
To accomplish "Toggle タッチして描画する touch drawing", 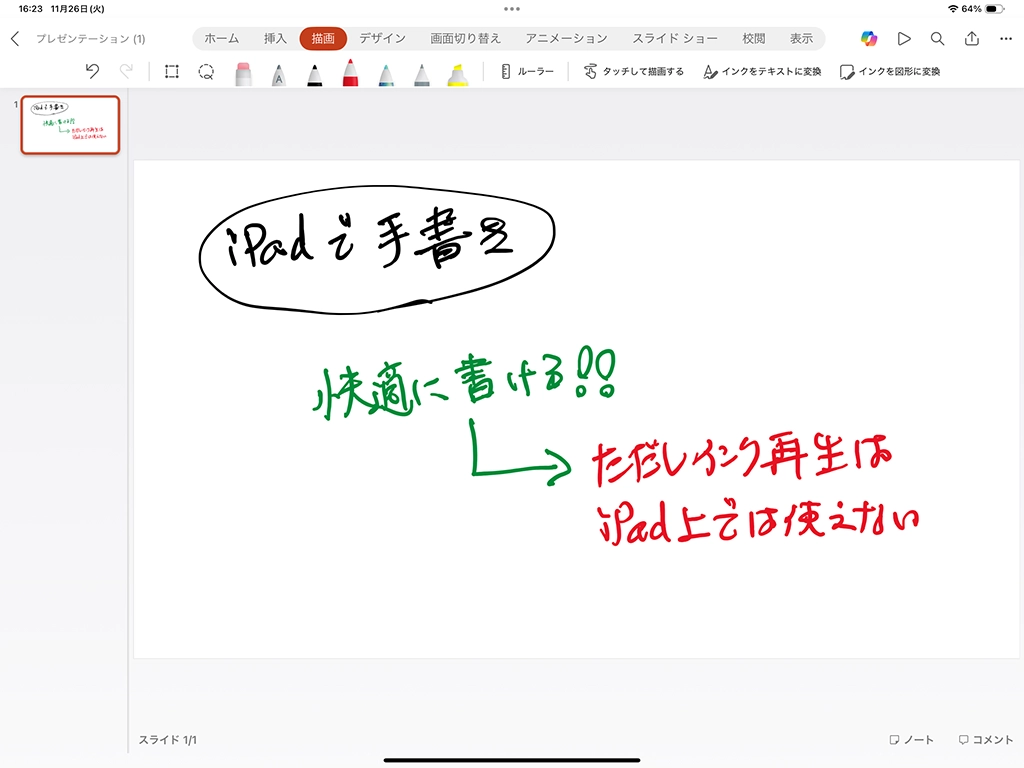I will click(633, 71).
